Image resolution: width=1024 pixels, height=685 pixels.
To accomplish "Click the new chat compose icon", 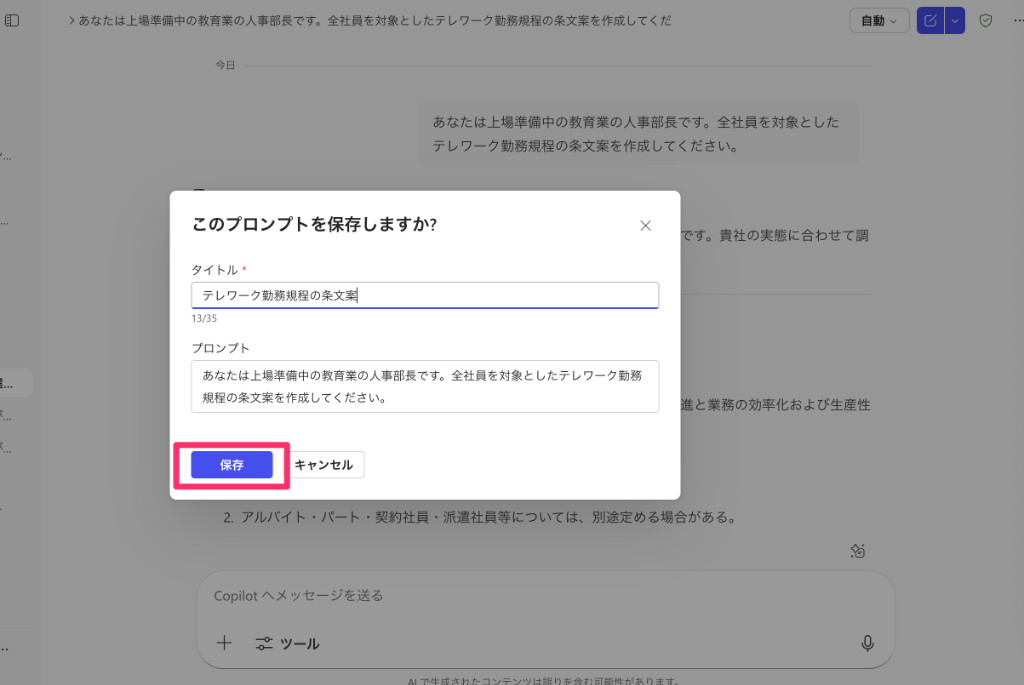I will pos(930,20).
